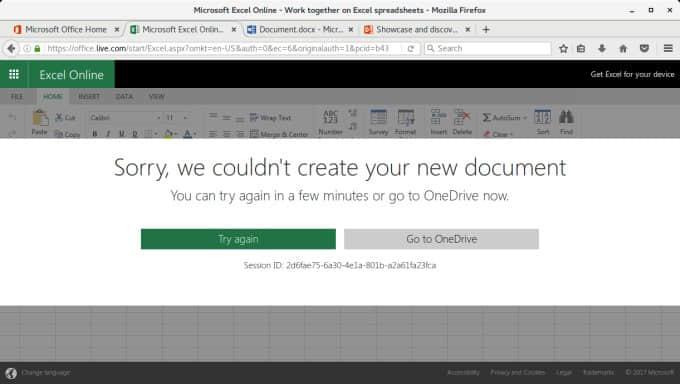Image resolution: width=680 pixels, height=384 pixels.
Task: Open the Accessibility footer link
Action: pos(463,372)
